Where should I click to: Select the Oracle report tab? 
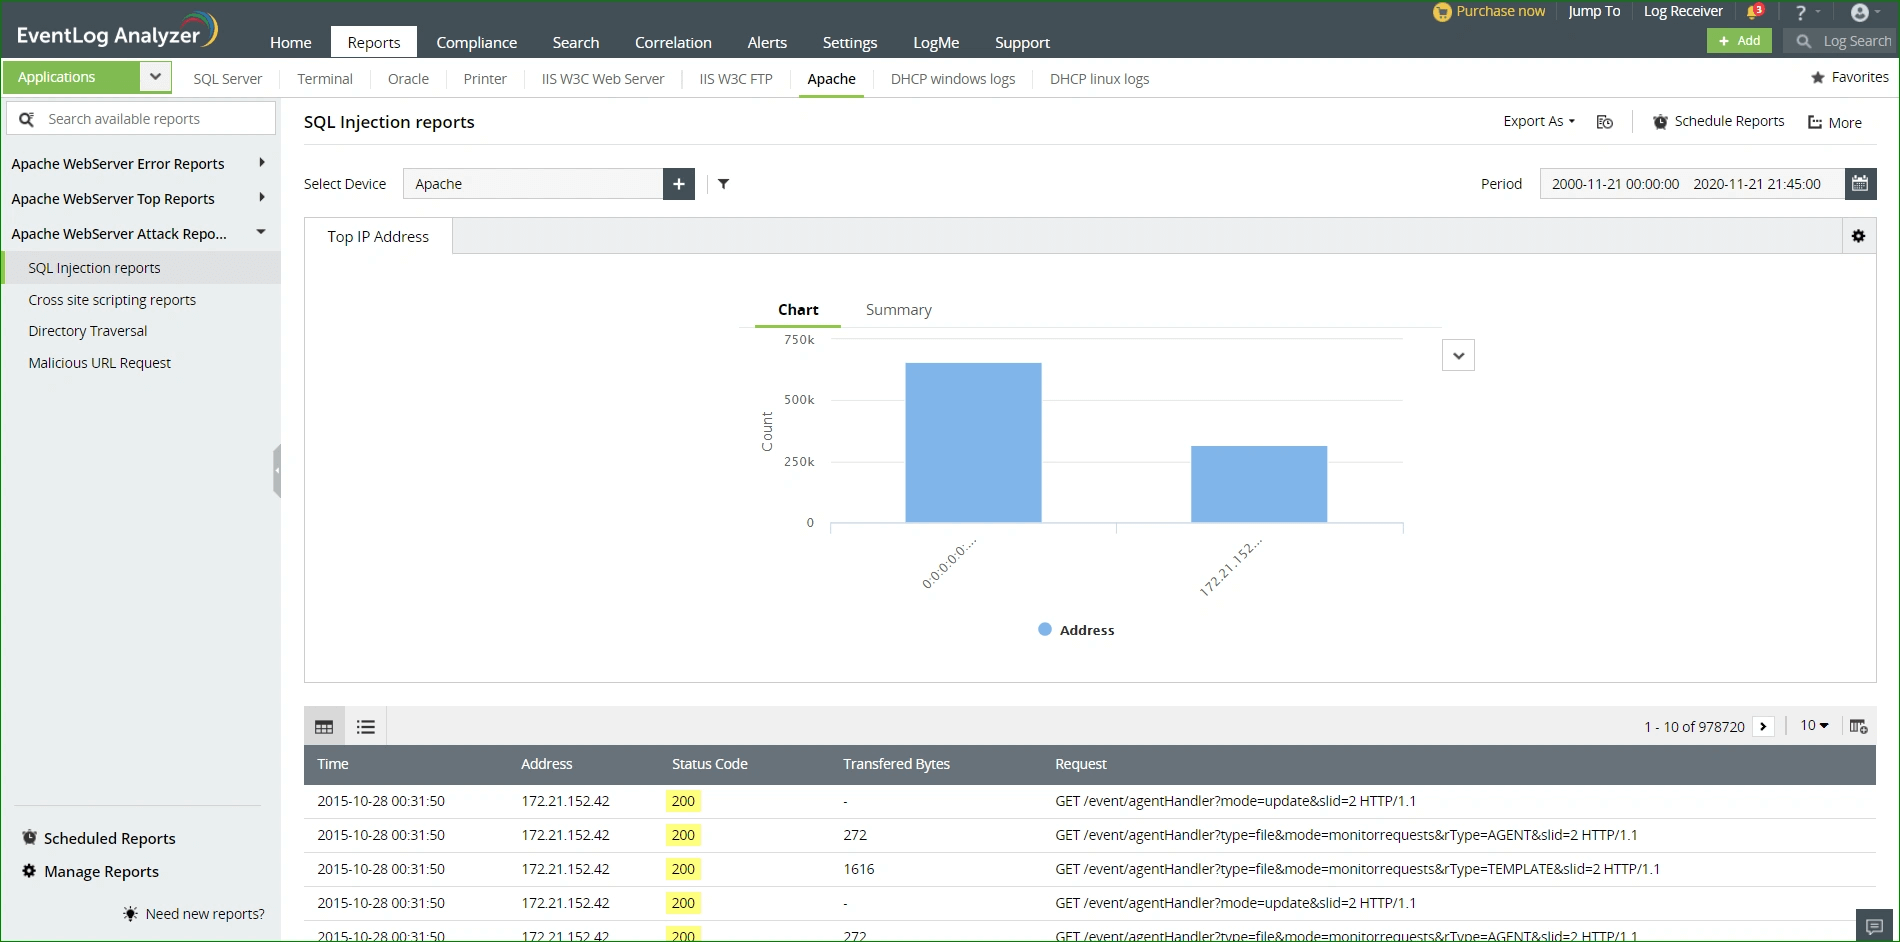pos(408,79)
